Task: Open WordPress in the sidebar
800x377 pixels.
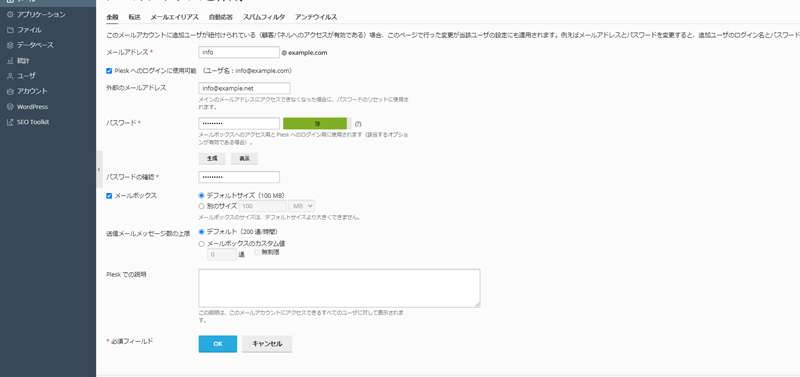Action: [x=33, y=107]
